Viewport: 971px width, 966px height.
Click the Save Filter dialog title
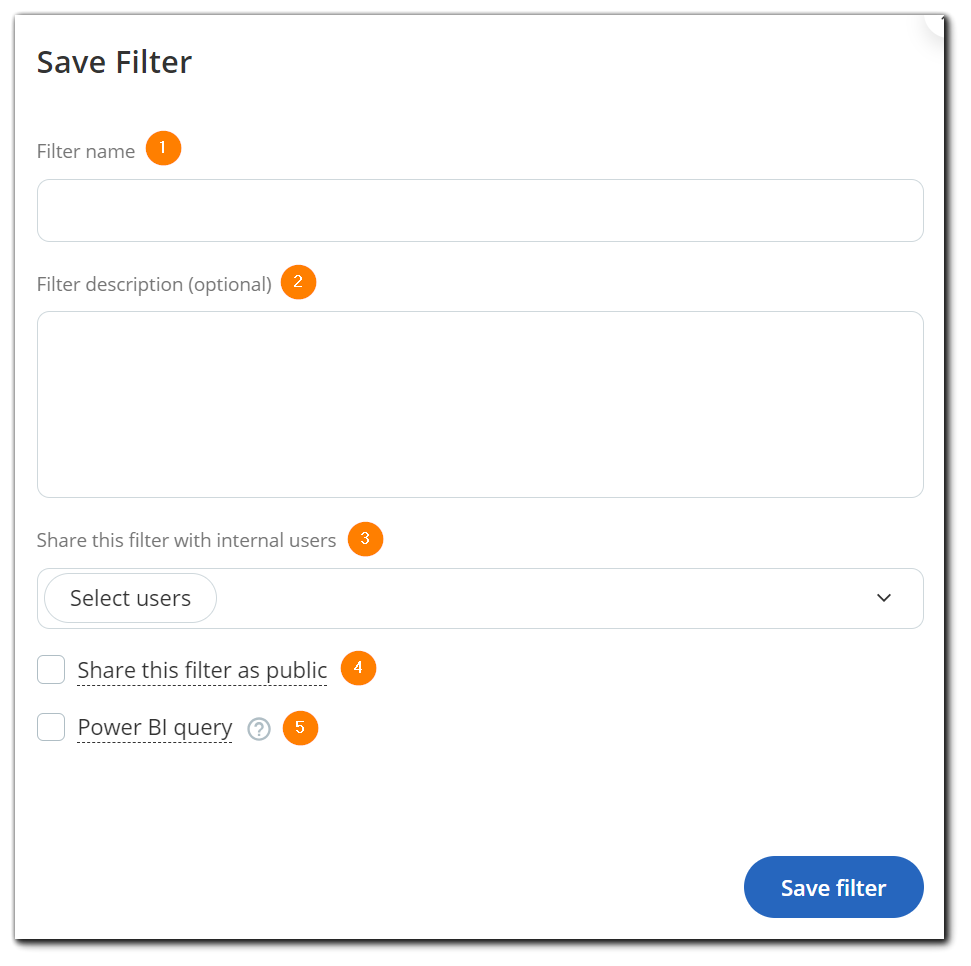click(114, 62)
